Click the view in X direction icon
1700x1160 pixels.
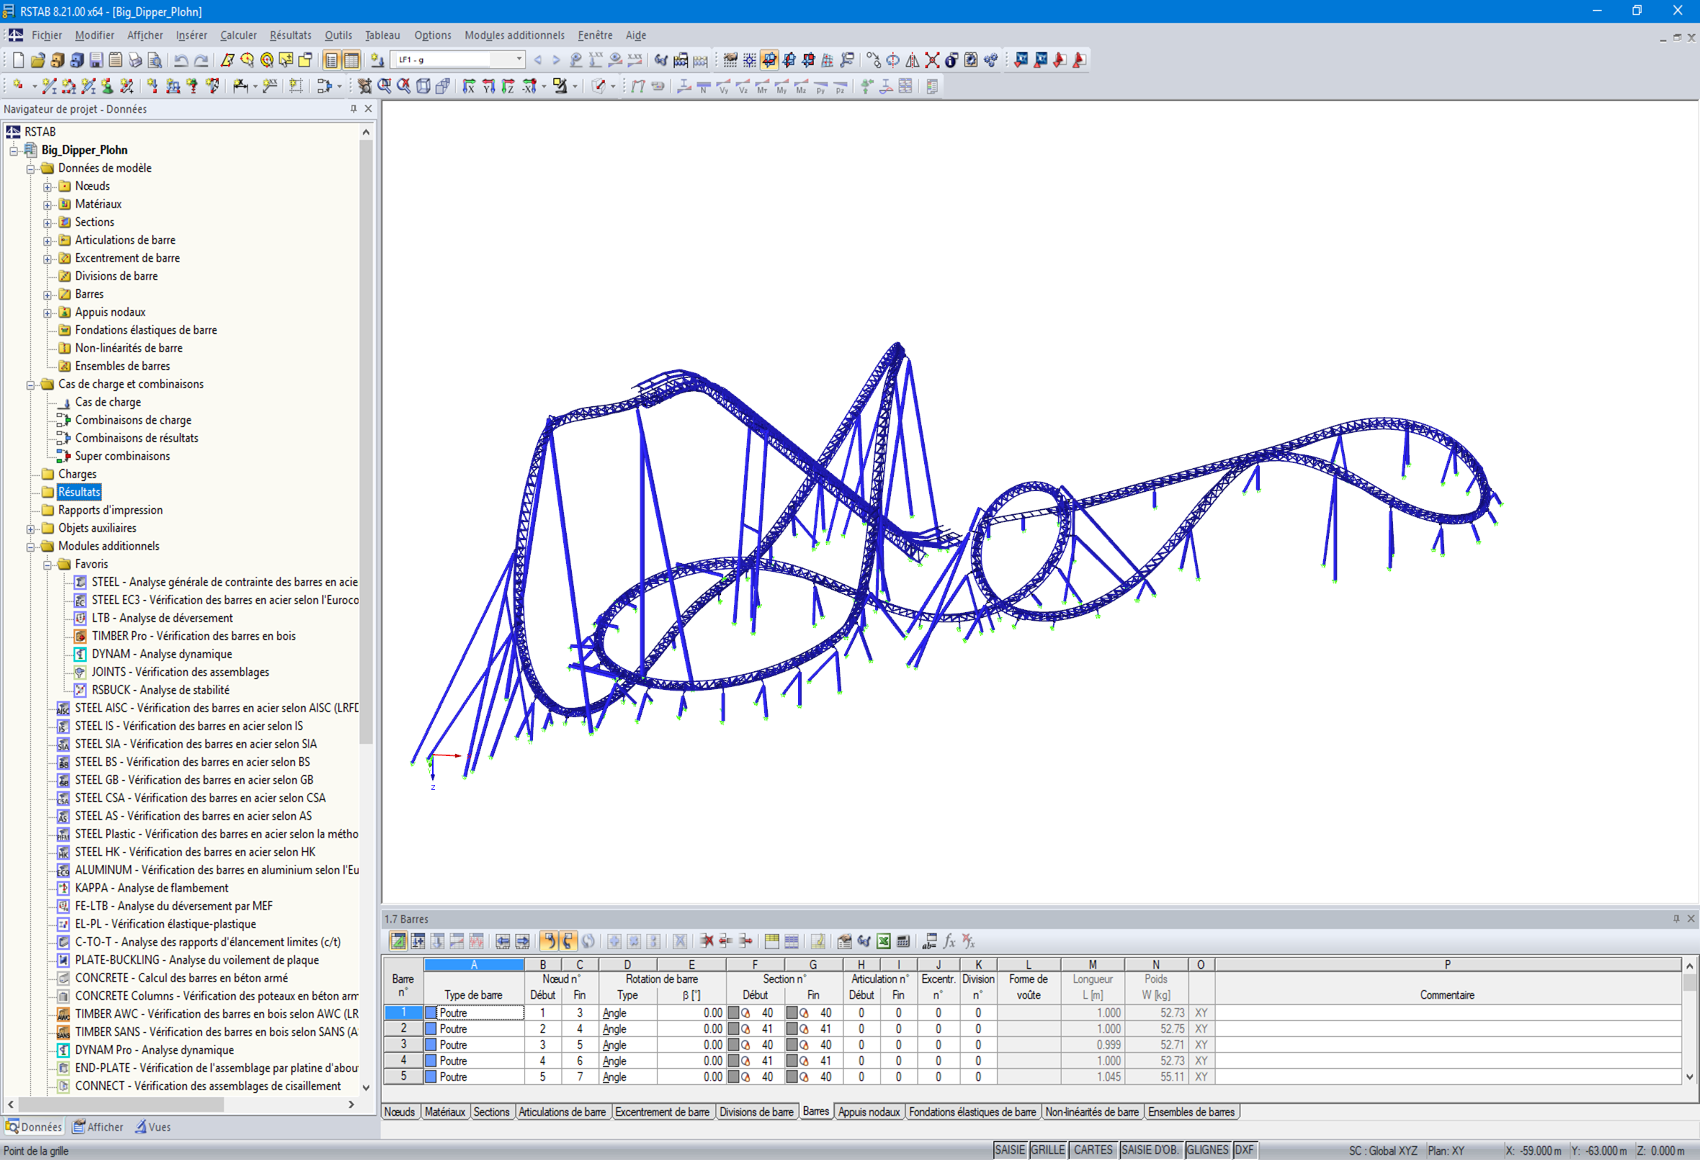pos(469,87)
